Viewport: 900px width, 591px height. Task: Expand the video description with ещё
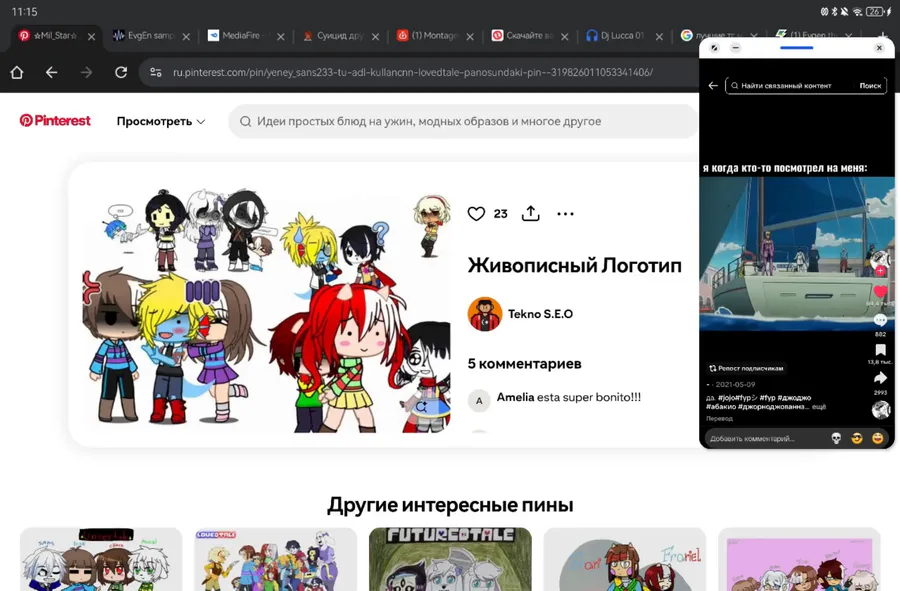tap(819, 406)
